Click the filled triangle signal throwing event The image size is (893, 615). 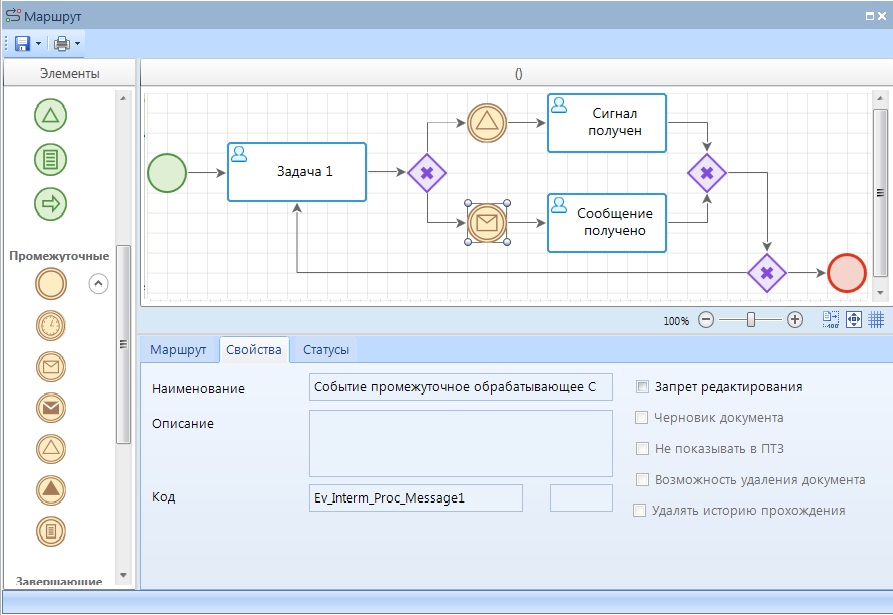pyautogui.click(x=51, y=489)
